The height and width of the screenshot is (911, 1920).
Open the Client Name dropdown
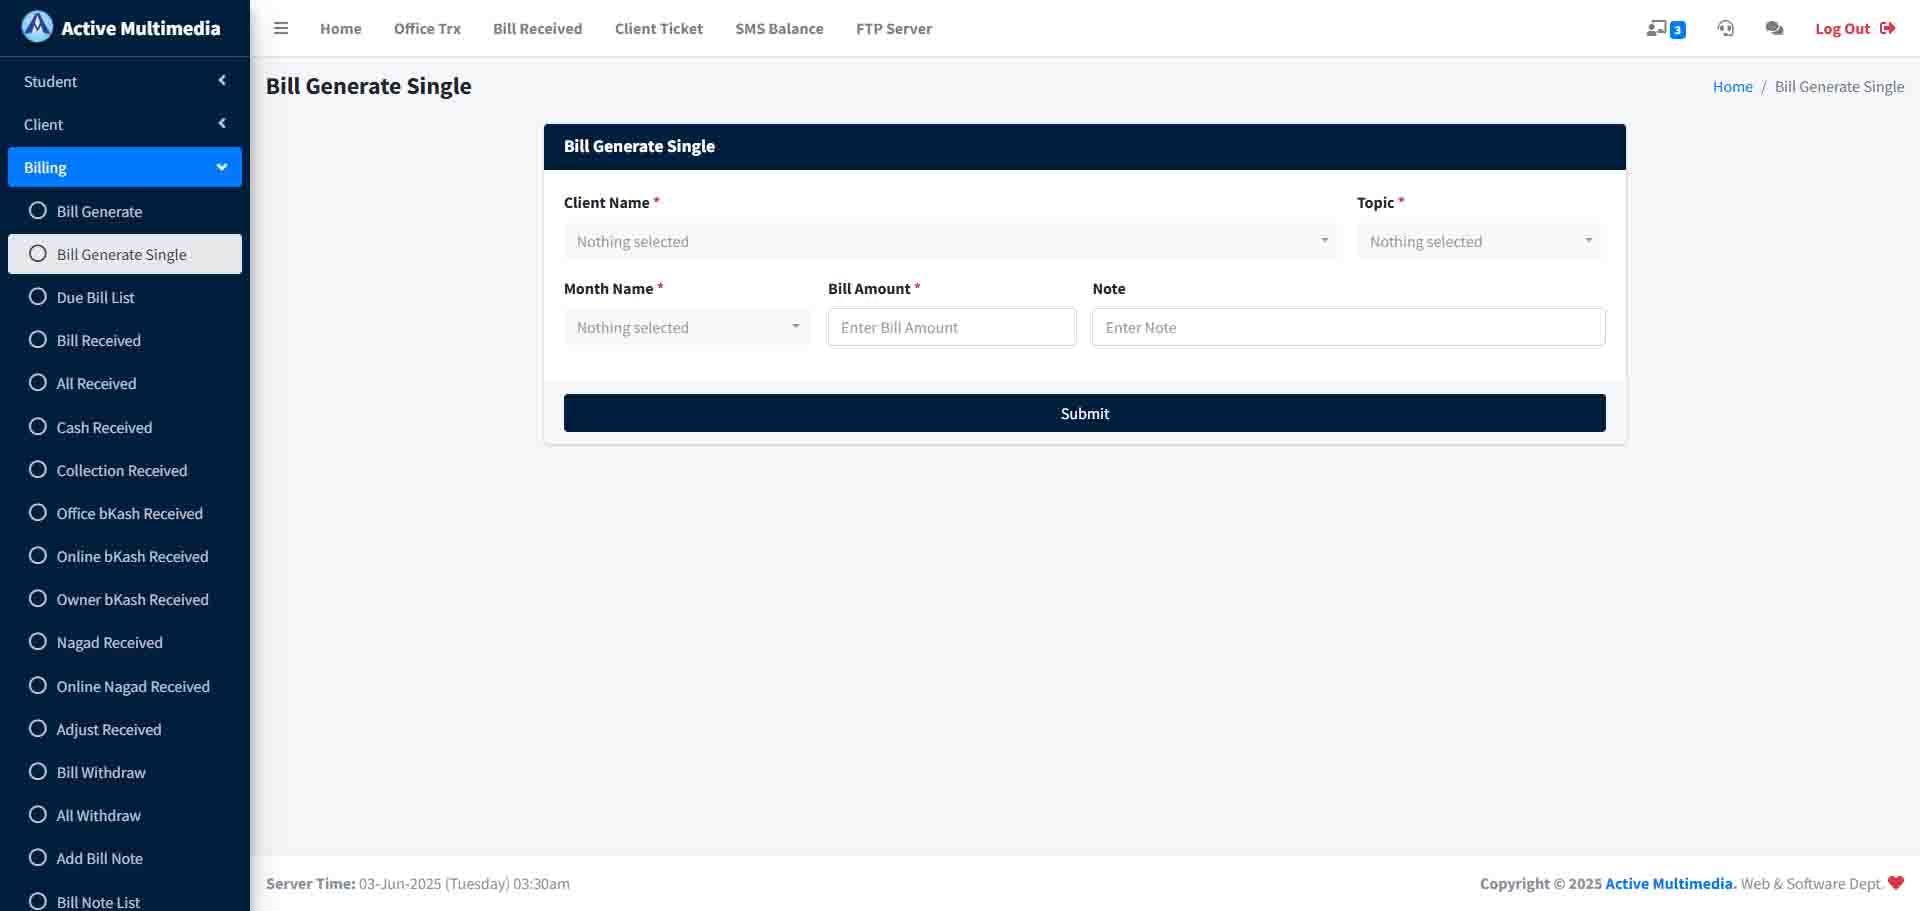pos(952,241)
